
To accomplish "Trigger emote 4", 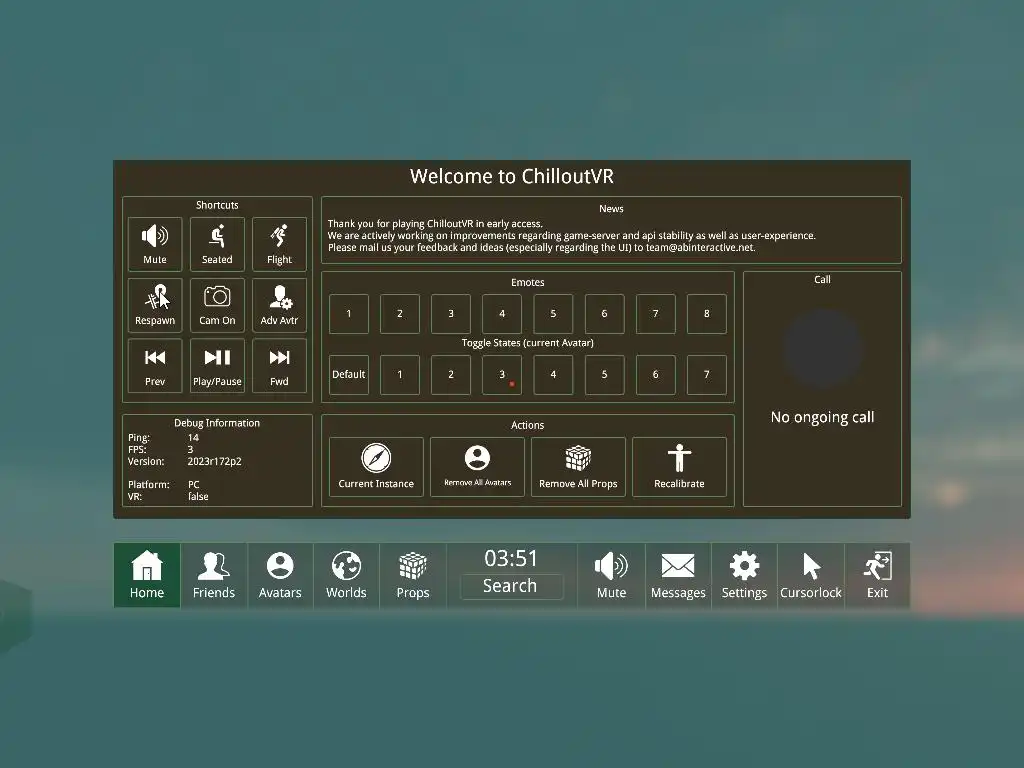I will coord(502,314).
